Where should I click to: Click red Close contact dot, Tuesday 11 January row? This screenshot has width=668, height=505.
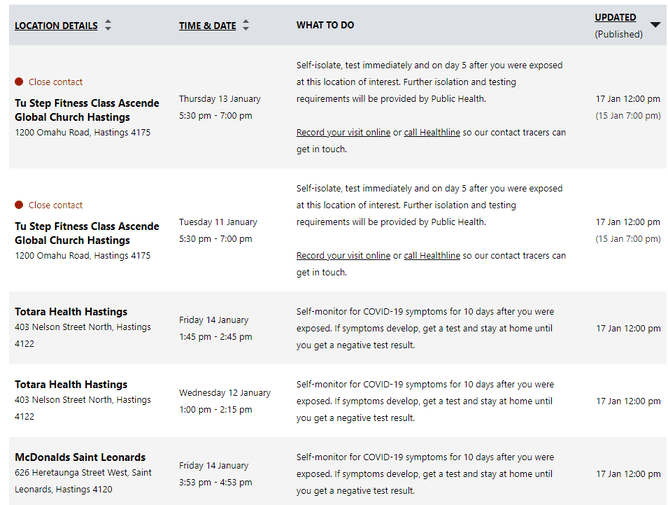[x=19, y=205]
